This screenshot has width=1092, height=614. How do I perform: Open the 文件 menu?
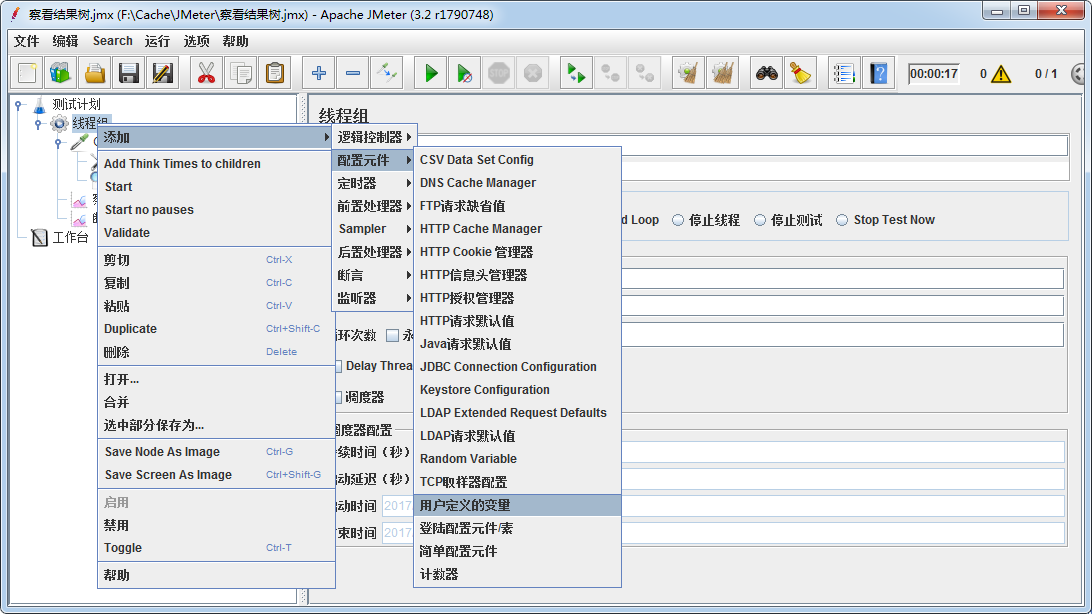[x=26, y=41]
